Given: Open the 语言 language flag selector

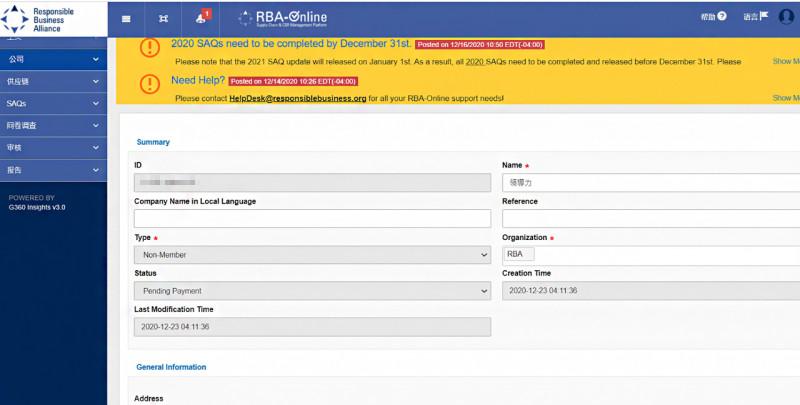Looking at the screenshot, I should (756, 17).
